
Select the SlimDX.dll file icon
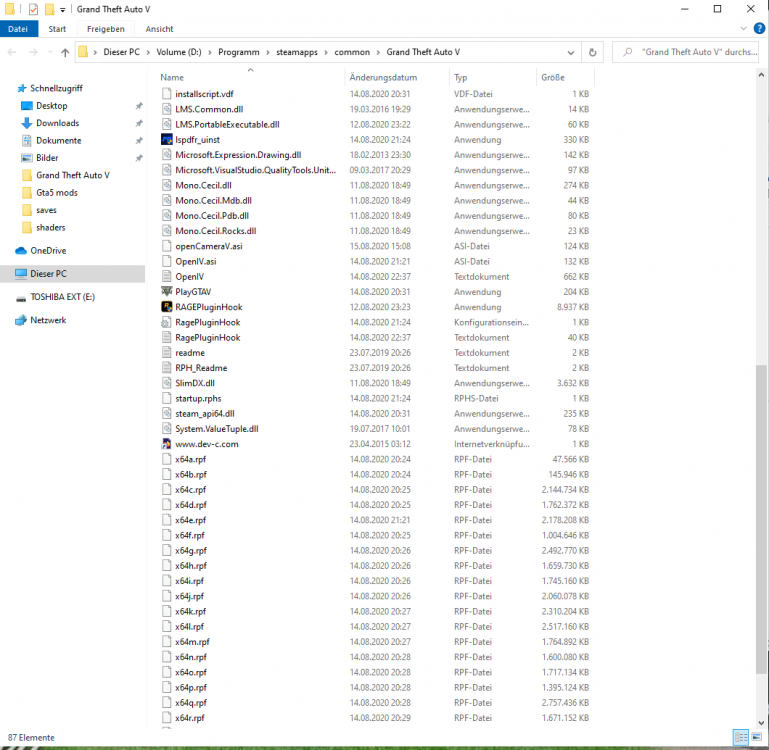pyautogui.click(x=167, y=383)
